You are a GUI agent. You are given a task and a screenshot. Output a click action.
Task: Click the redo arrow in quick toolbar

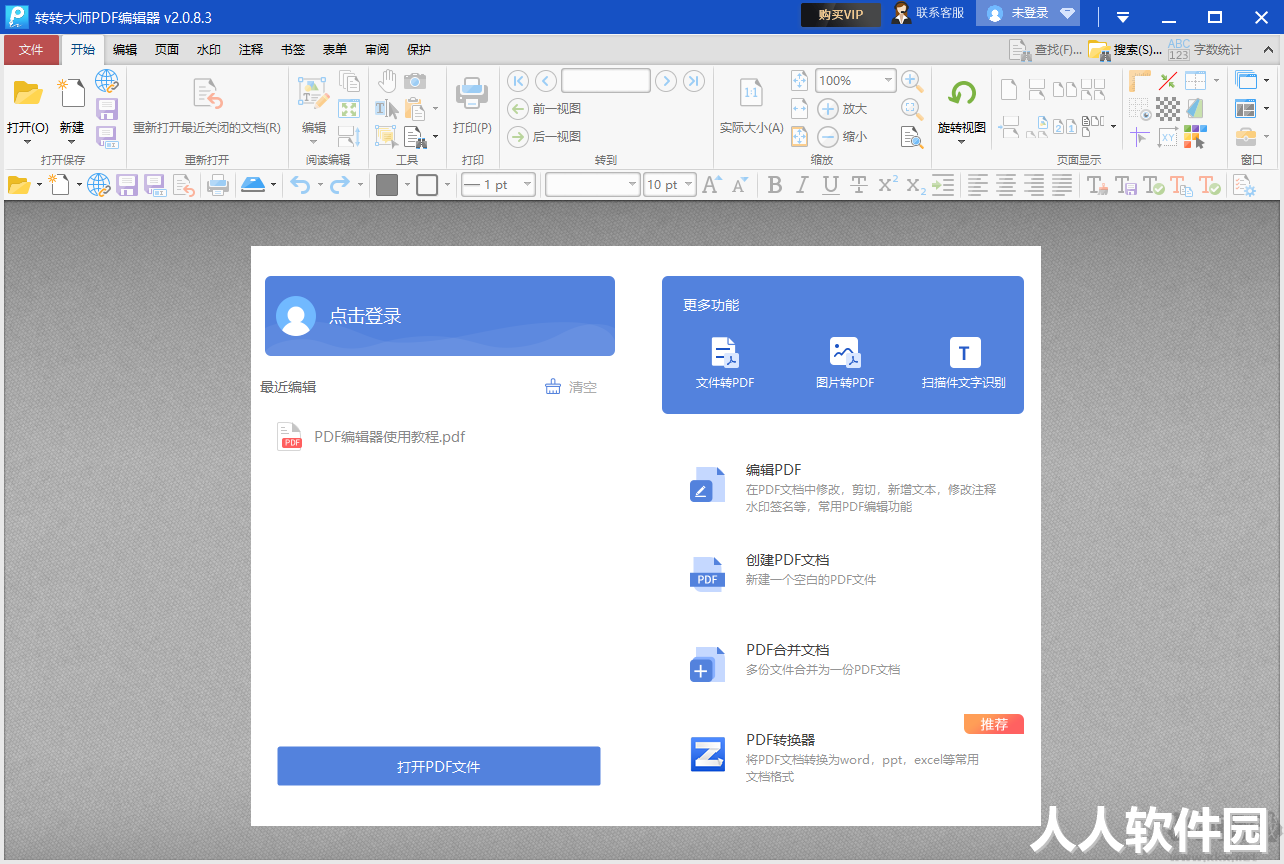click(340, 184)
